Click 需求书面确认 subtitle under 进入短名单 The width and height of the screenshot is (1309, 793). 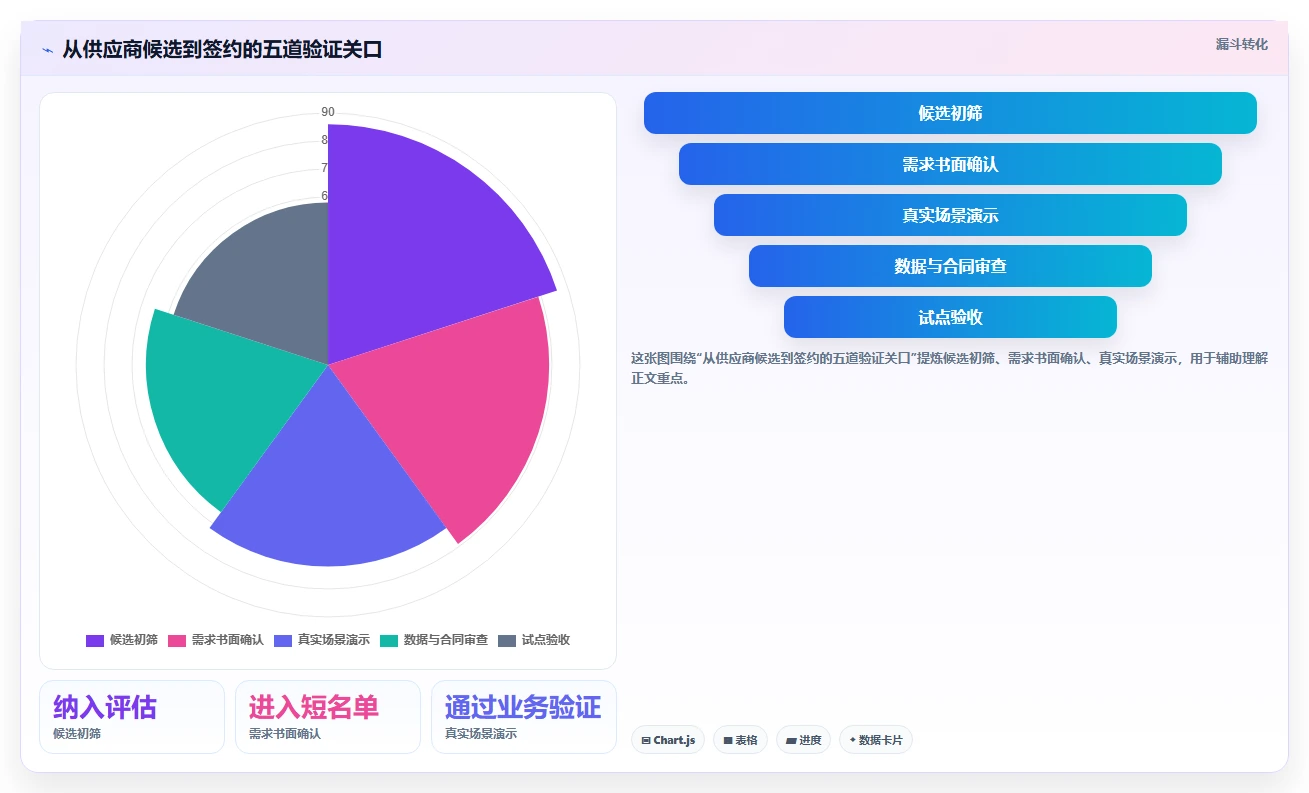[285, 734]
